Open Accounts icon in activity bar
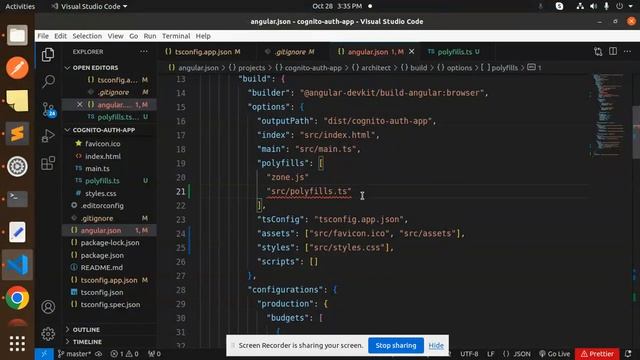 click(x=48, y=307)
